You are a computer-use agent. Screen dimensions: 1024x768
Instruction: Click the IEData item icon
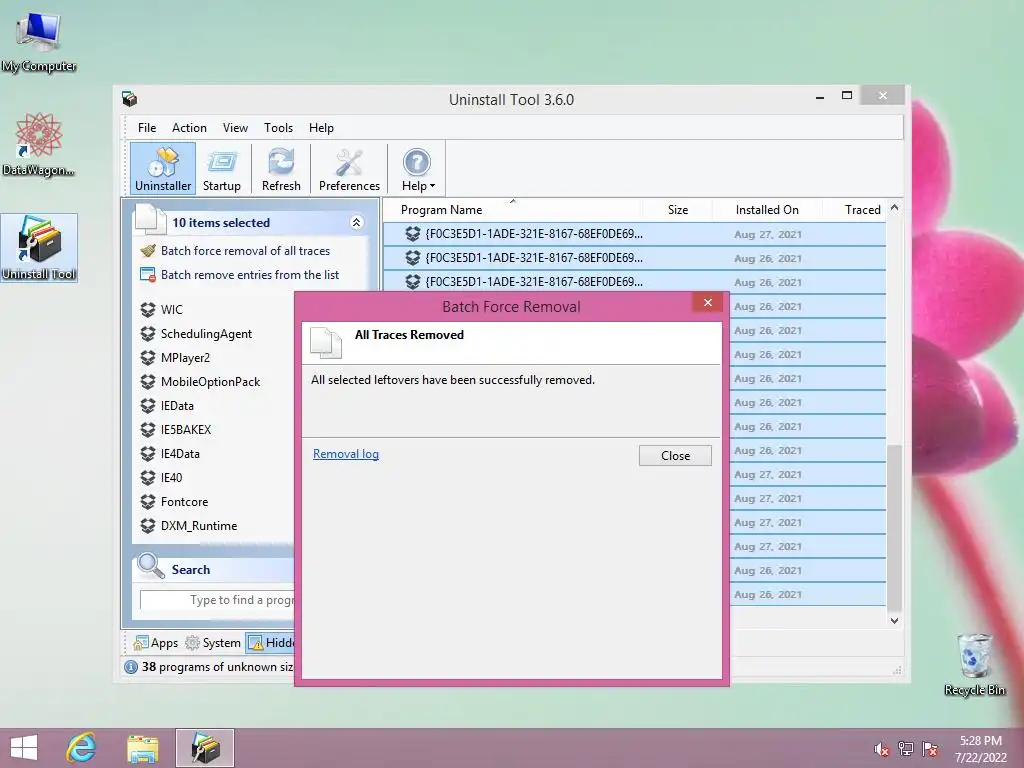click(148, 406)
